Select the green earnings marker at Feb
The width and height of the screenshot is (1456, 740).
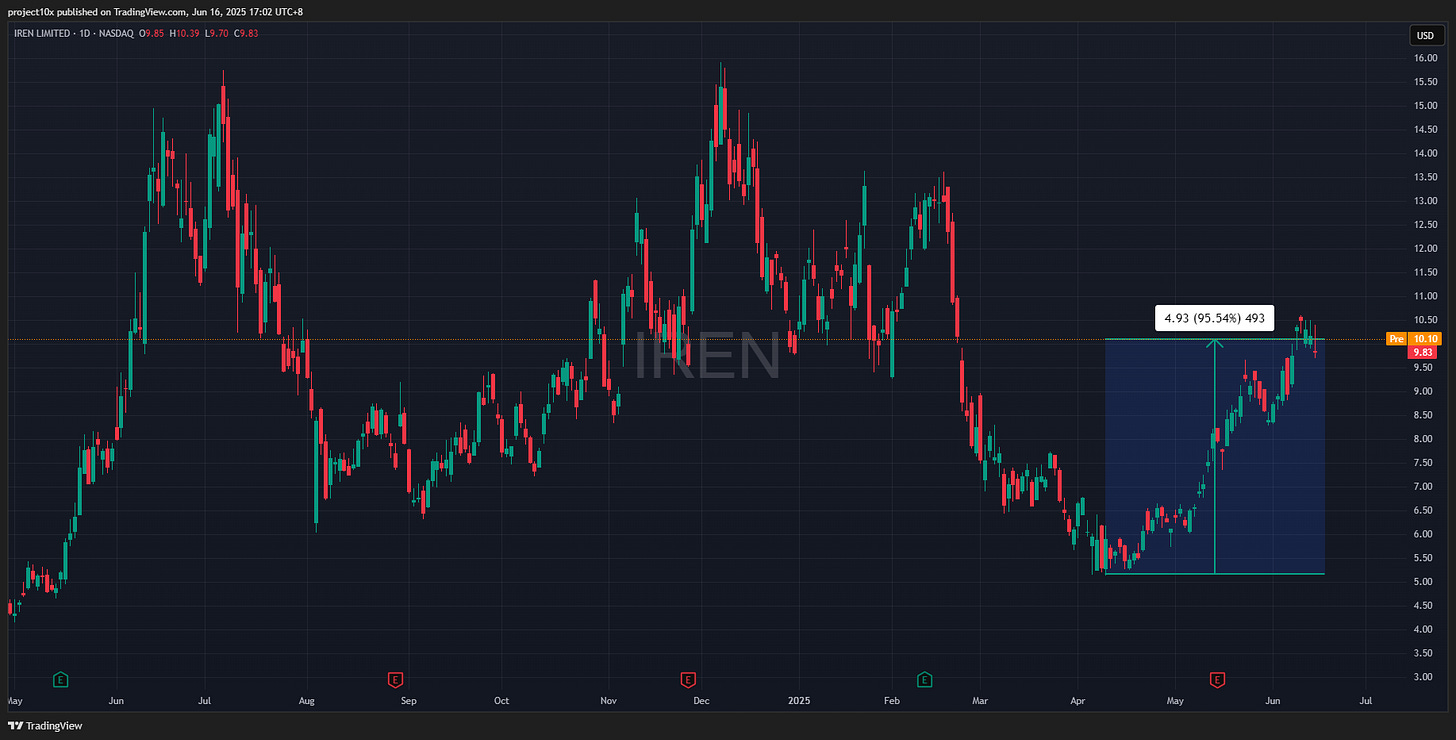(924, 680)
